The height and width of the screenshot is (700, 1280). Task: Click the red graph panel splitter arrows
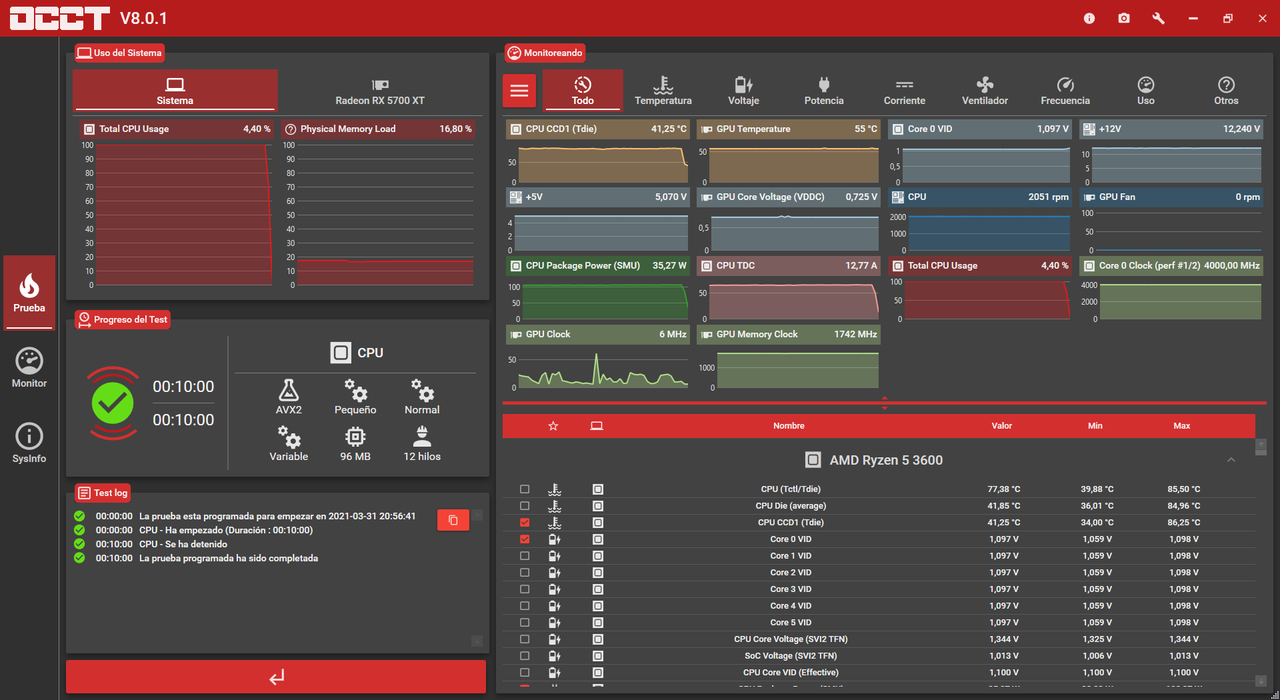(884, 403)
